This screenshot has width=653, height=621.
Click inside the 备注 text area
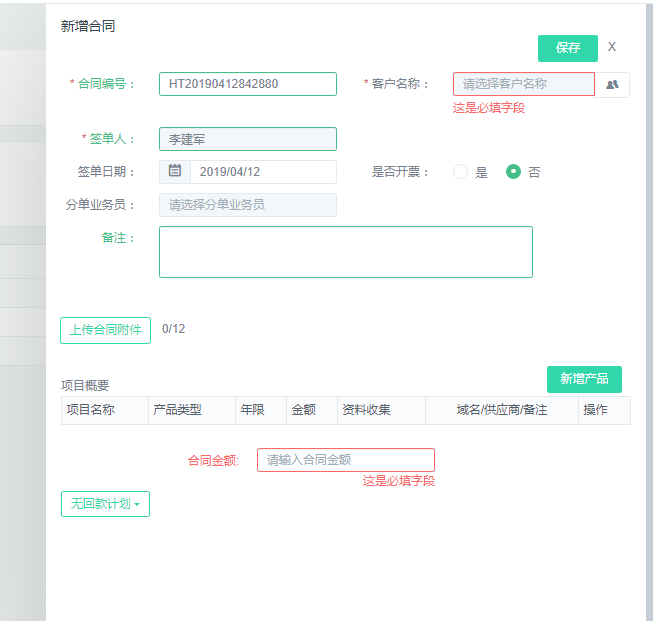pos(345,251)
